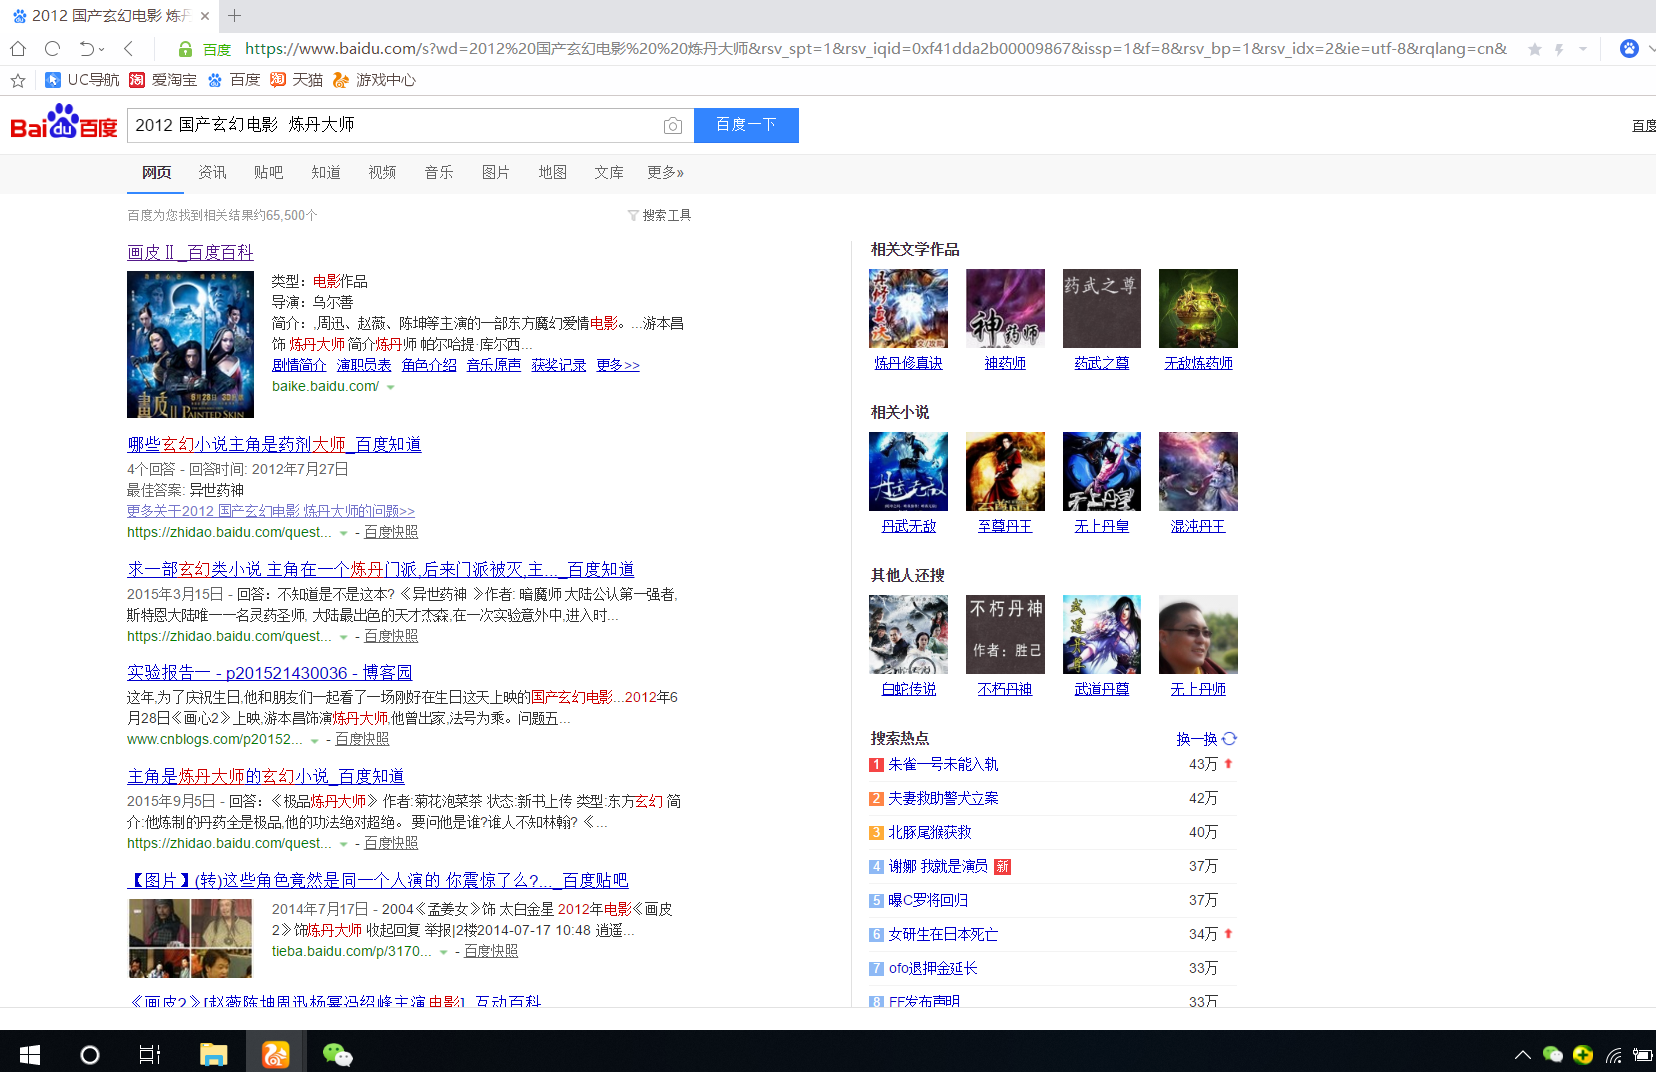Click the lightning speed-mode icon in address bar
The image size is (1656, 1072).
(1559, 49)
